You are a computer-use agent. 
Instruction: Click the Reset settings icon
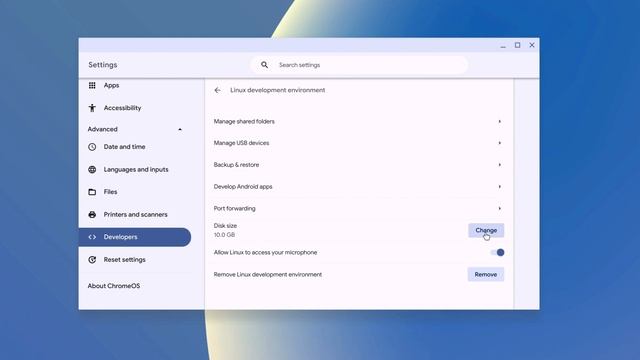pos(92,260)
